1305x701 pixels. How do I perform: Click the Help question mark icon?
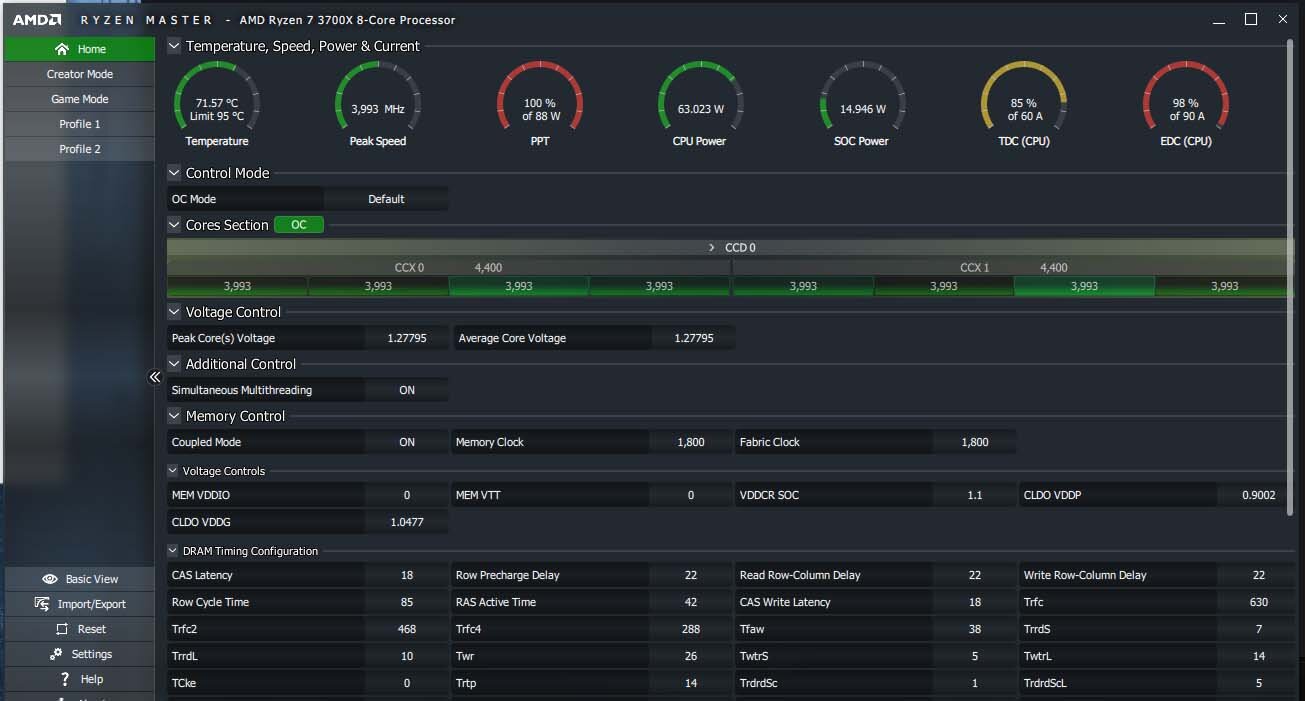(x=65, y=679)
